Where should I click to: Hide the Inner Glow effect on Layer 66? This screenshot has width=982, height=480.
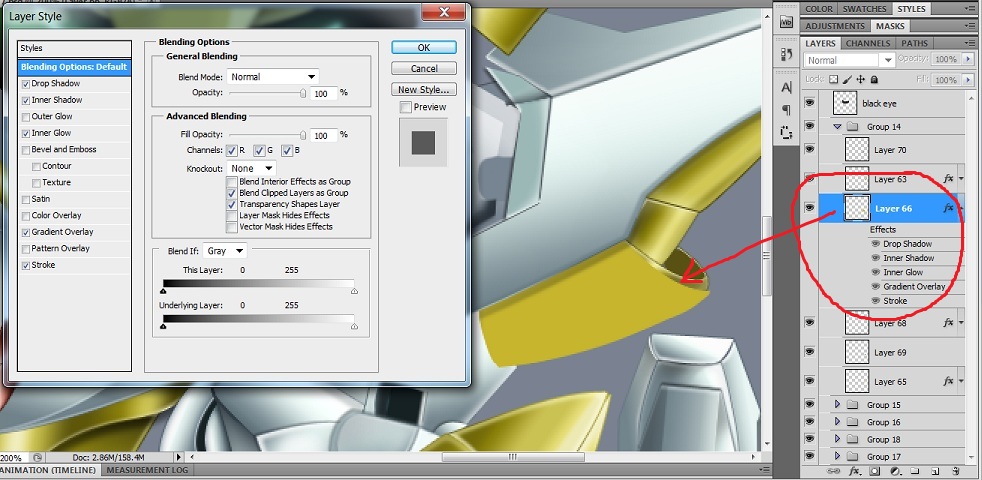click(x=875, y=273)
